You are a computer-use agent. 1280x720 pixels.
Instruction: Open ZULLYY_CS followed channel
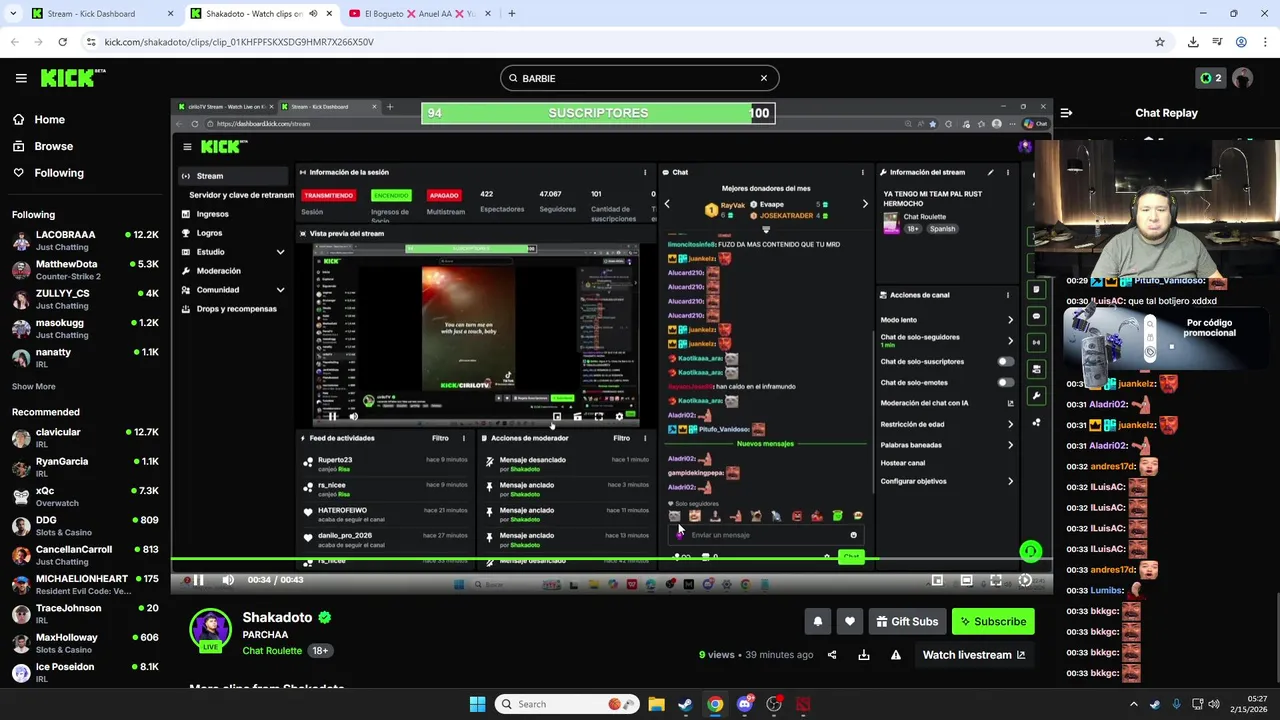pyautogui.click(x=84, y=299)
